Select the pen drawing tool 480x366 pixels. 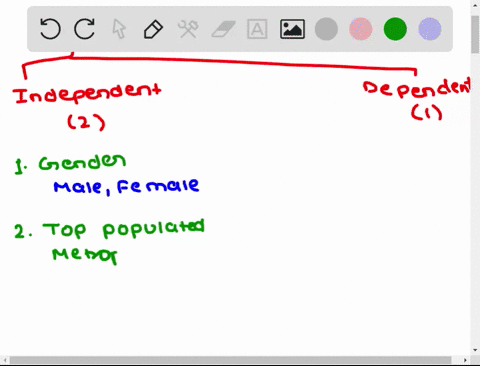coord(153,29)
